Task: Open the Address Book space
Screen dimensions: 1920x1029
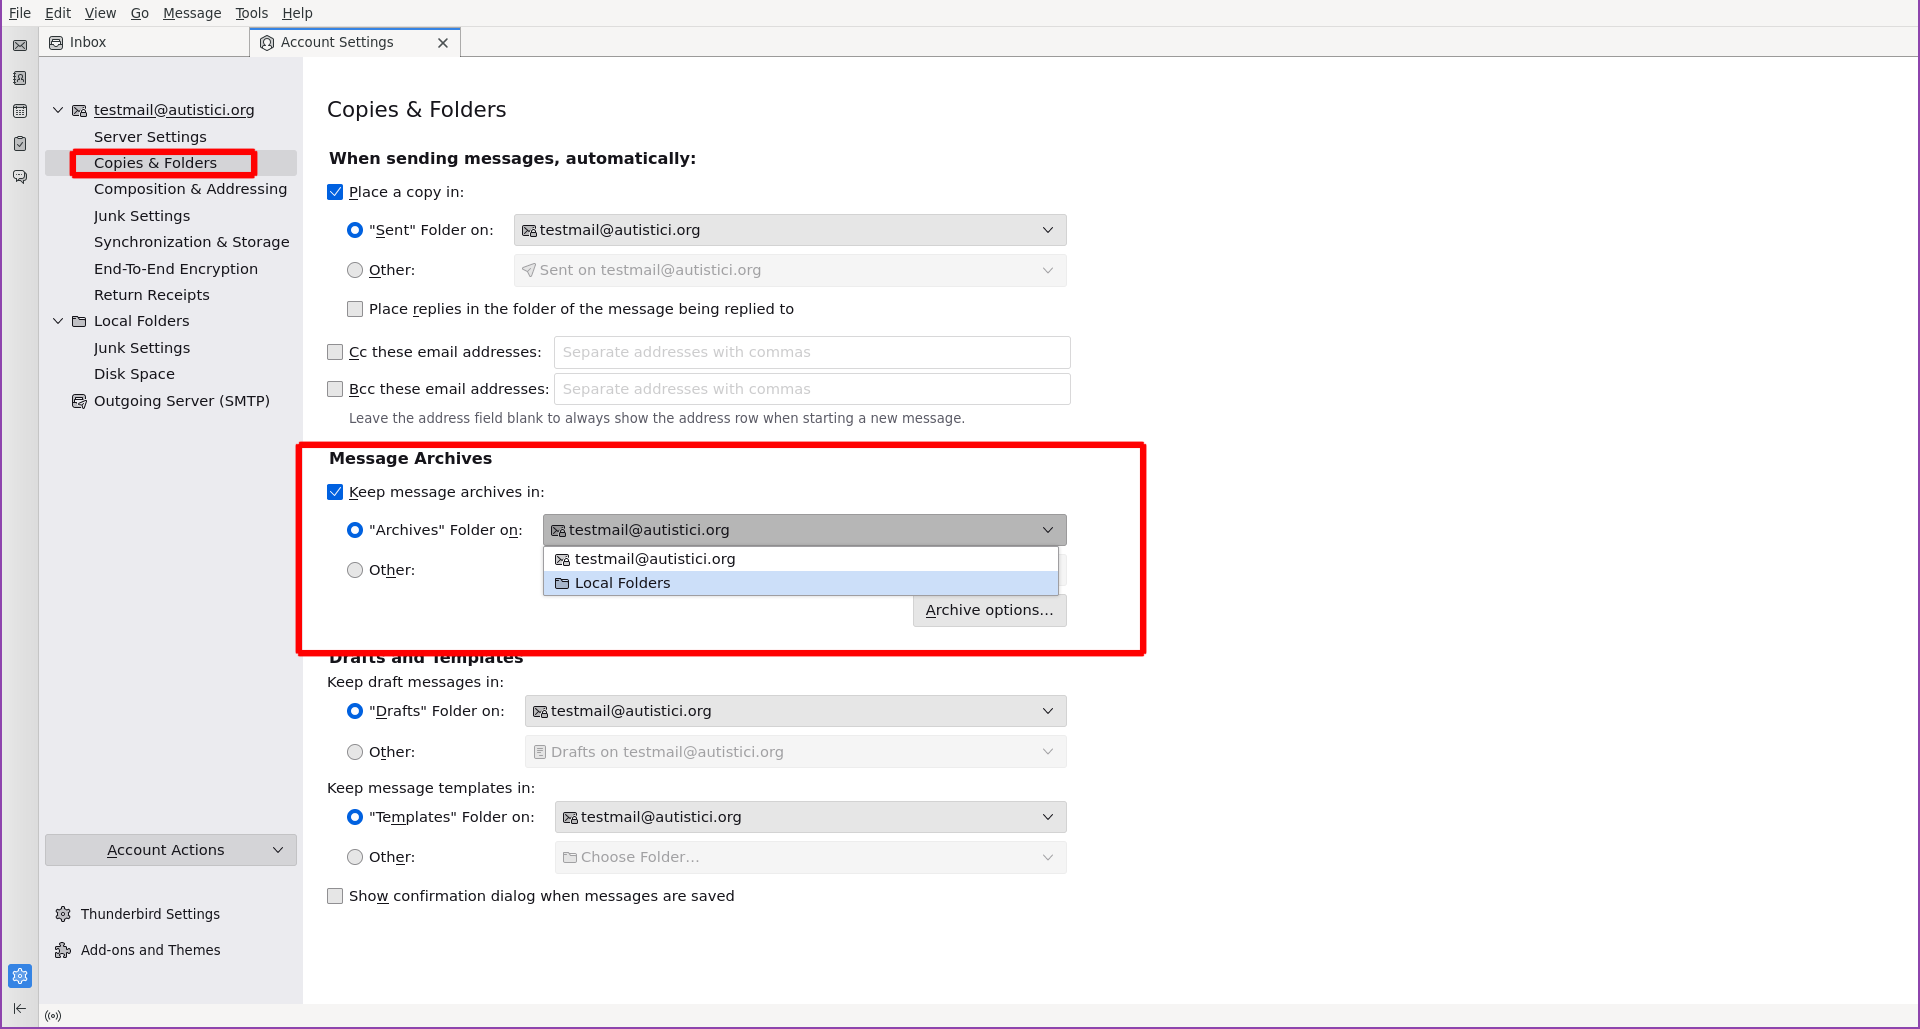Action: click(20, 78)
